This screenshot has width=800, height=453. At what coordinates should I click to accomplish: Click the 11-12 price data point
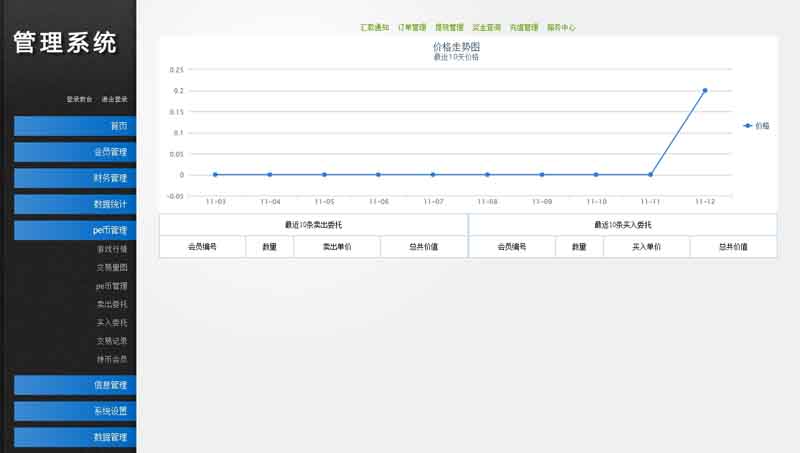[705, 90]
